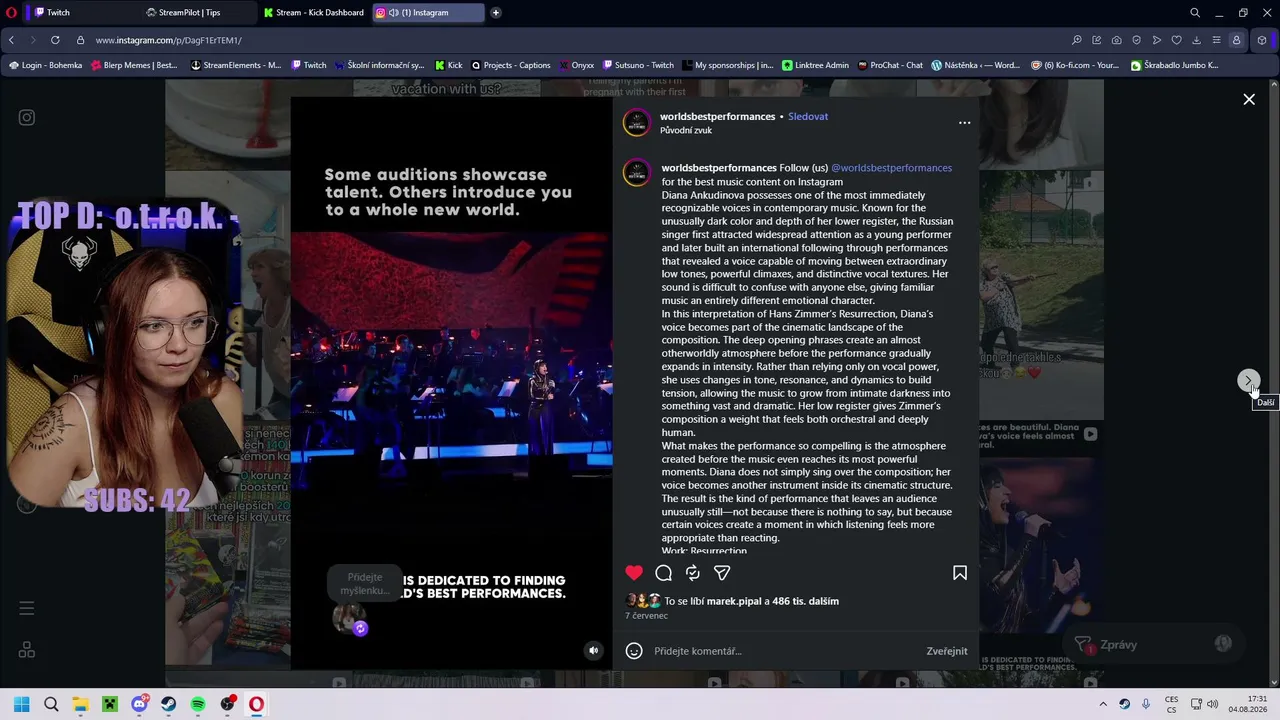Reload the Instagram page
The height and width of the screenshot is (720, 1280).
(x=55, y=40)
